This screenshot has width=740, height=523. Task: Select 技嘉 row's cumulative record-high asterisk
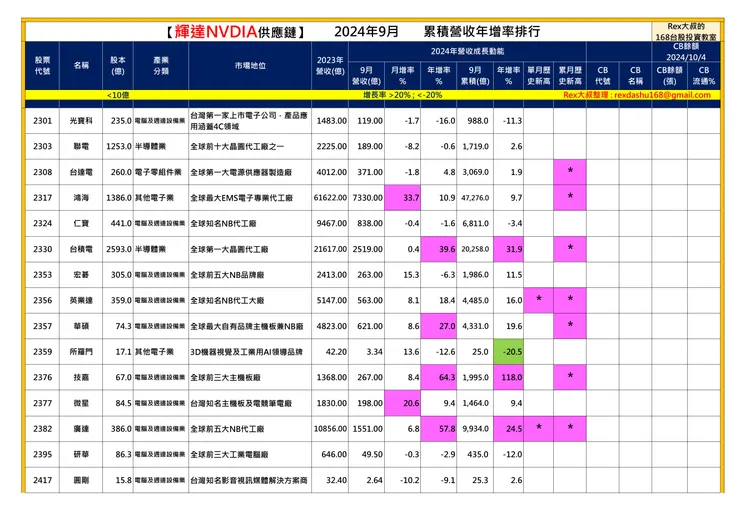tap(570, 376)
